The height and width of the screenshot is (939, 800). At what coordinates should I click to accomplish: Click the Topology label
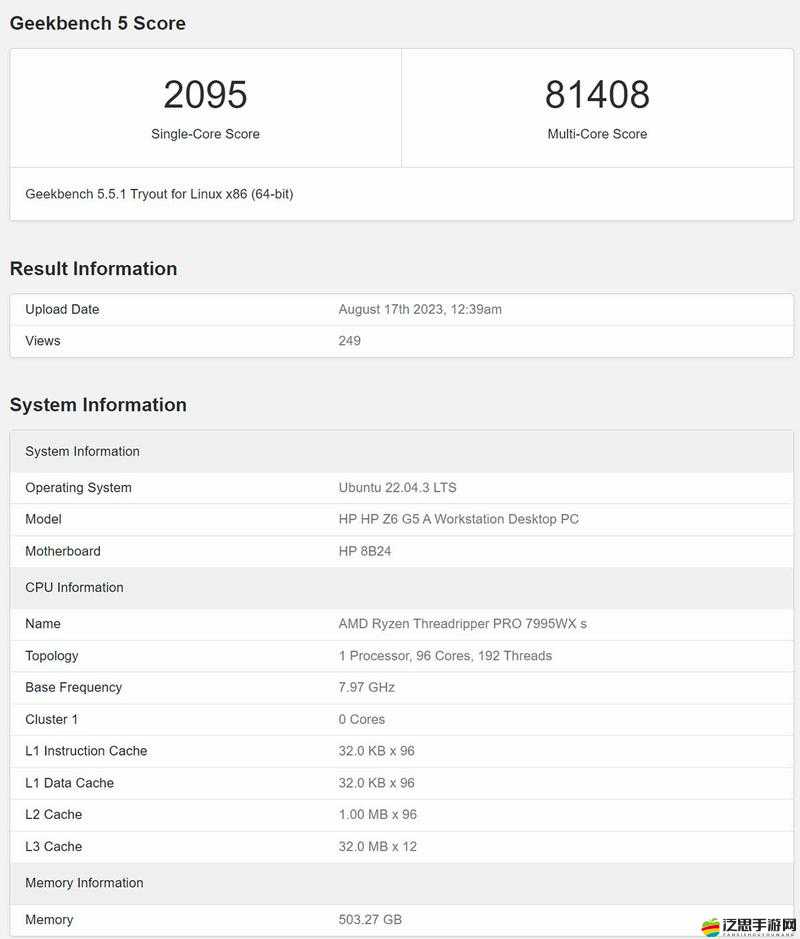click(x=51, y=656)
